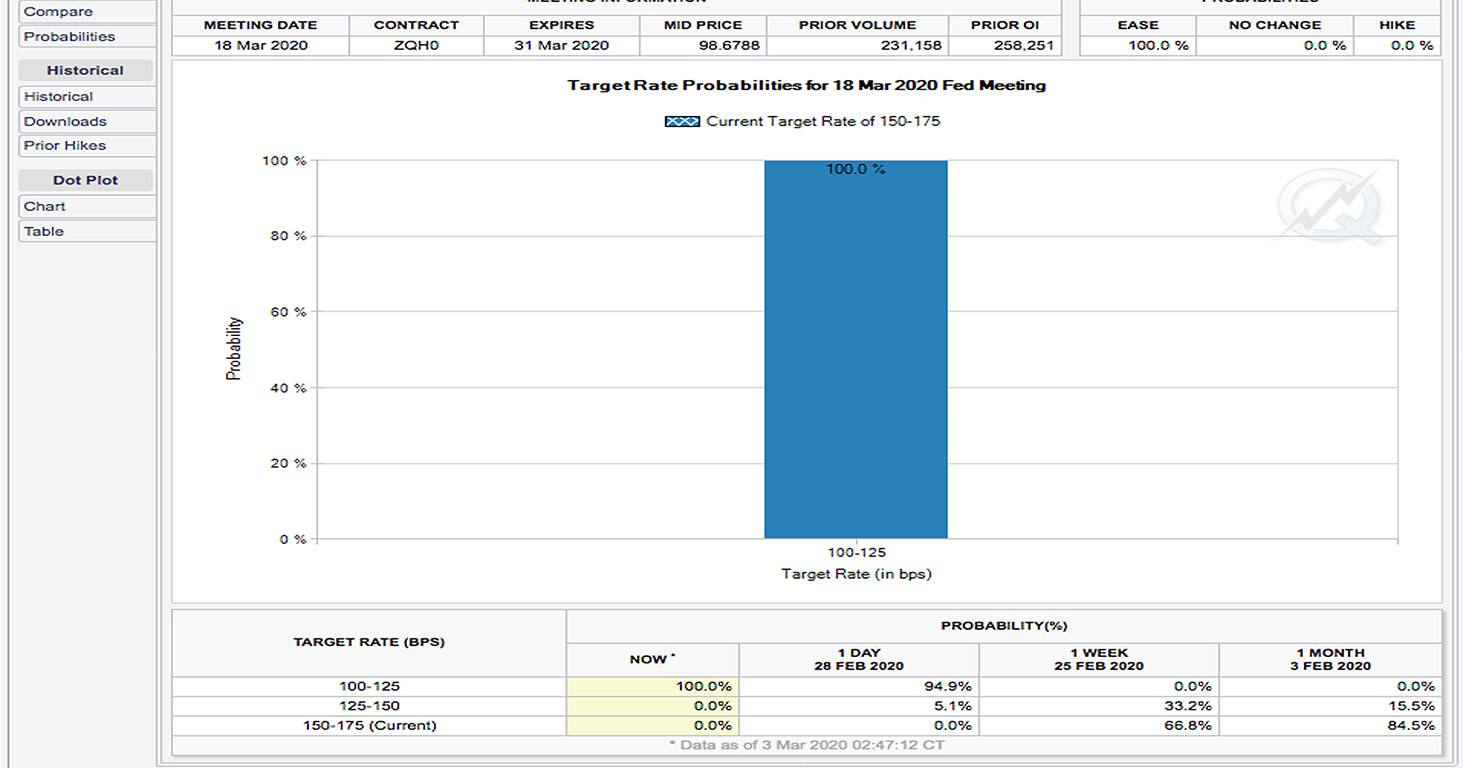Select the 125-150 row label in the table
The width and height of the screenshot is (1463, 768).
(369, 706)
